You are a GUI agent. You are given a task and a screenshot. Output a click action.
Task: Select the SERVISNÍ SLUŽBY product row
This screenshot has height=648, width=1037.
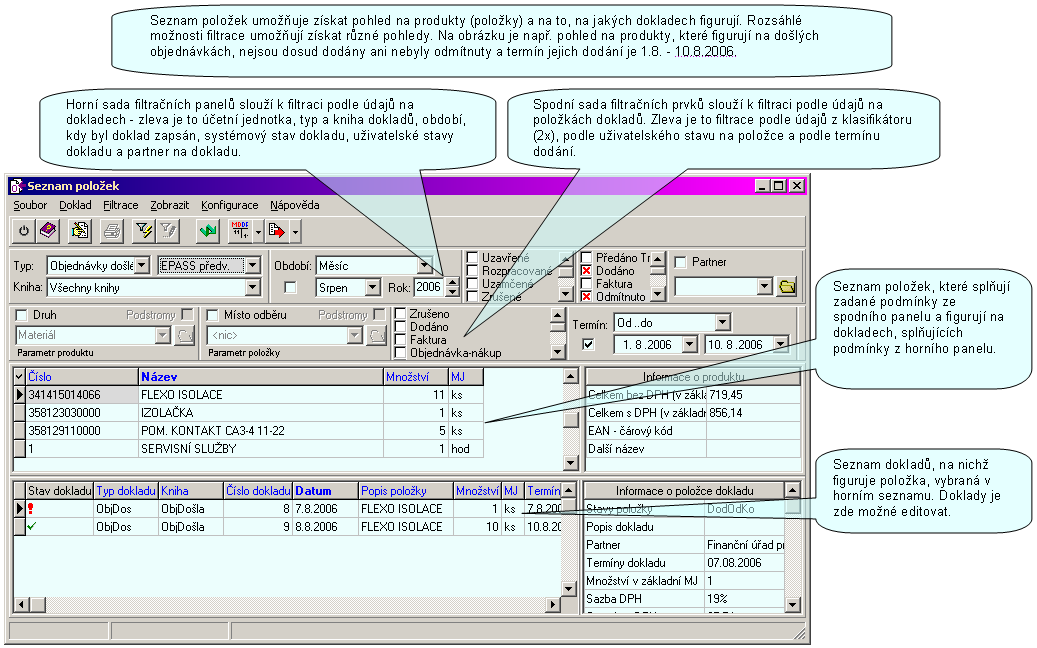click(248, 448)
